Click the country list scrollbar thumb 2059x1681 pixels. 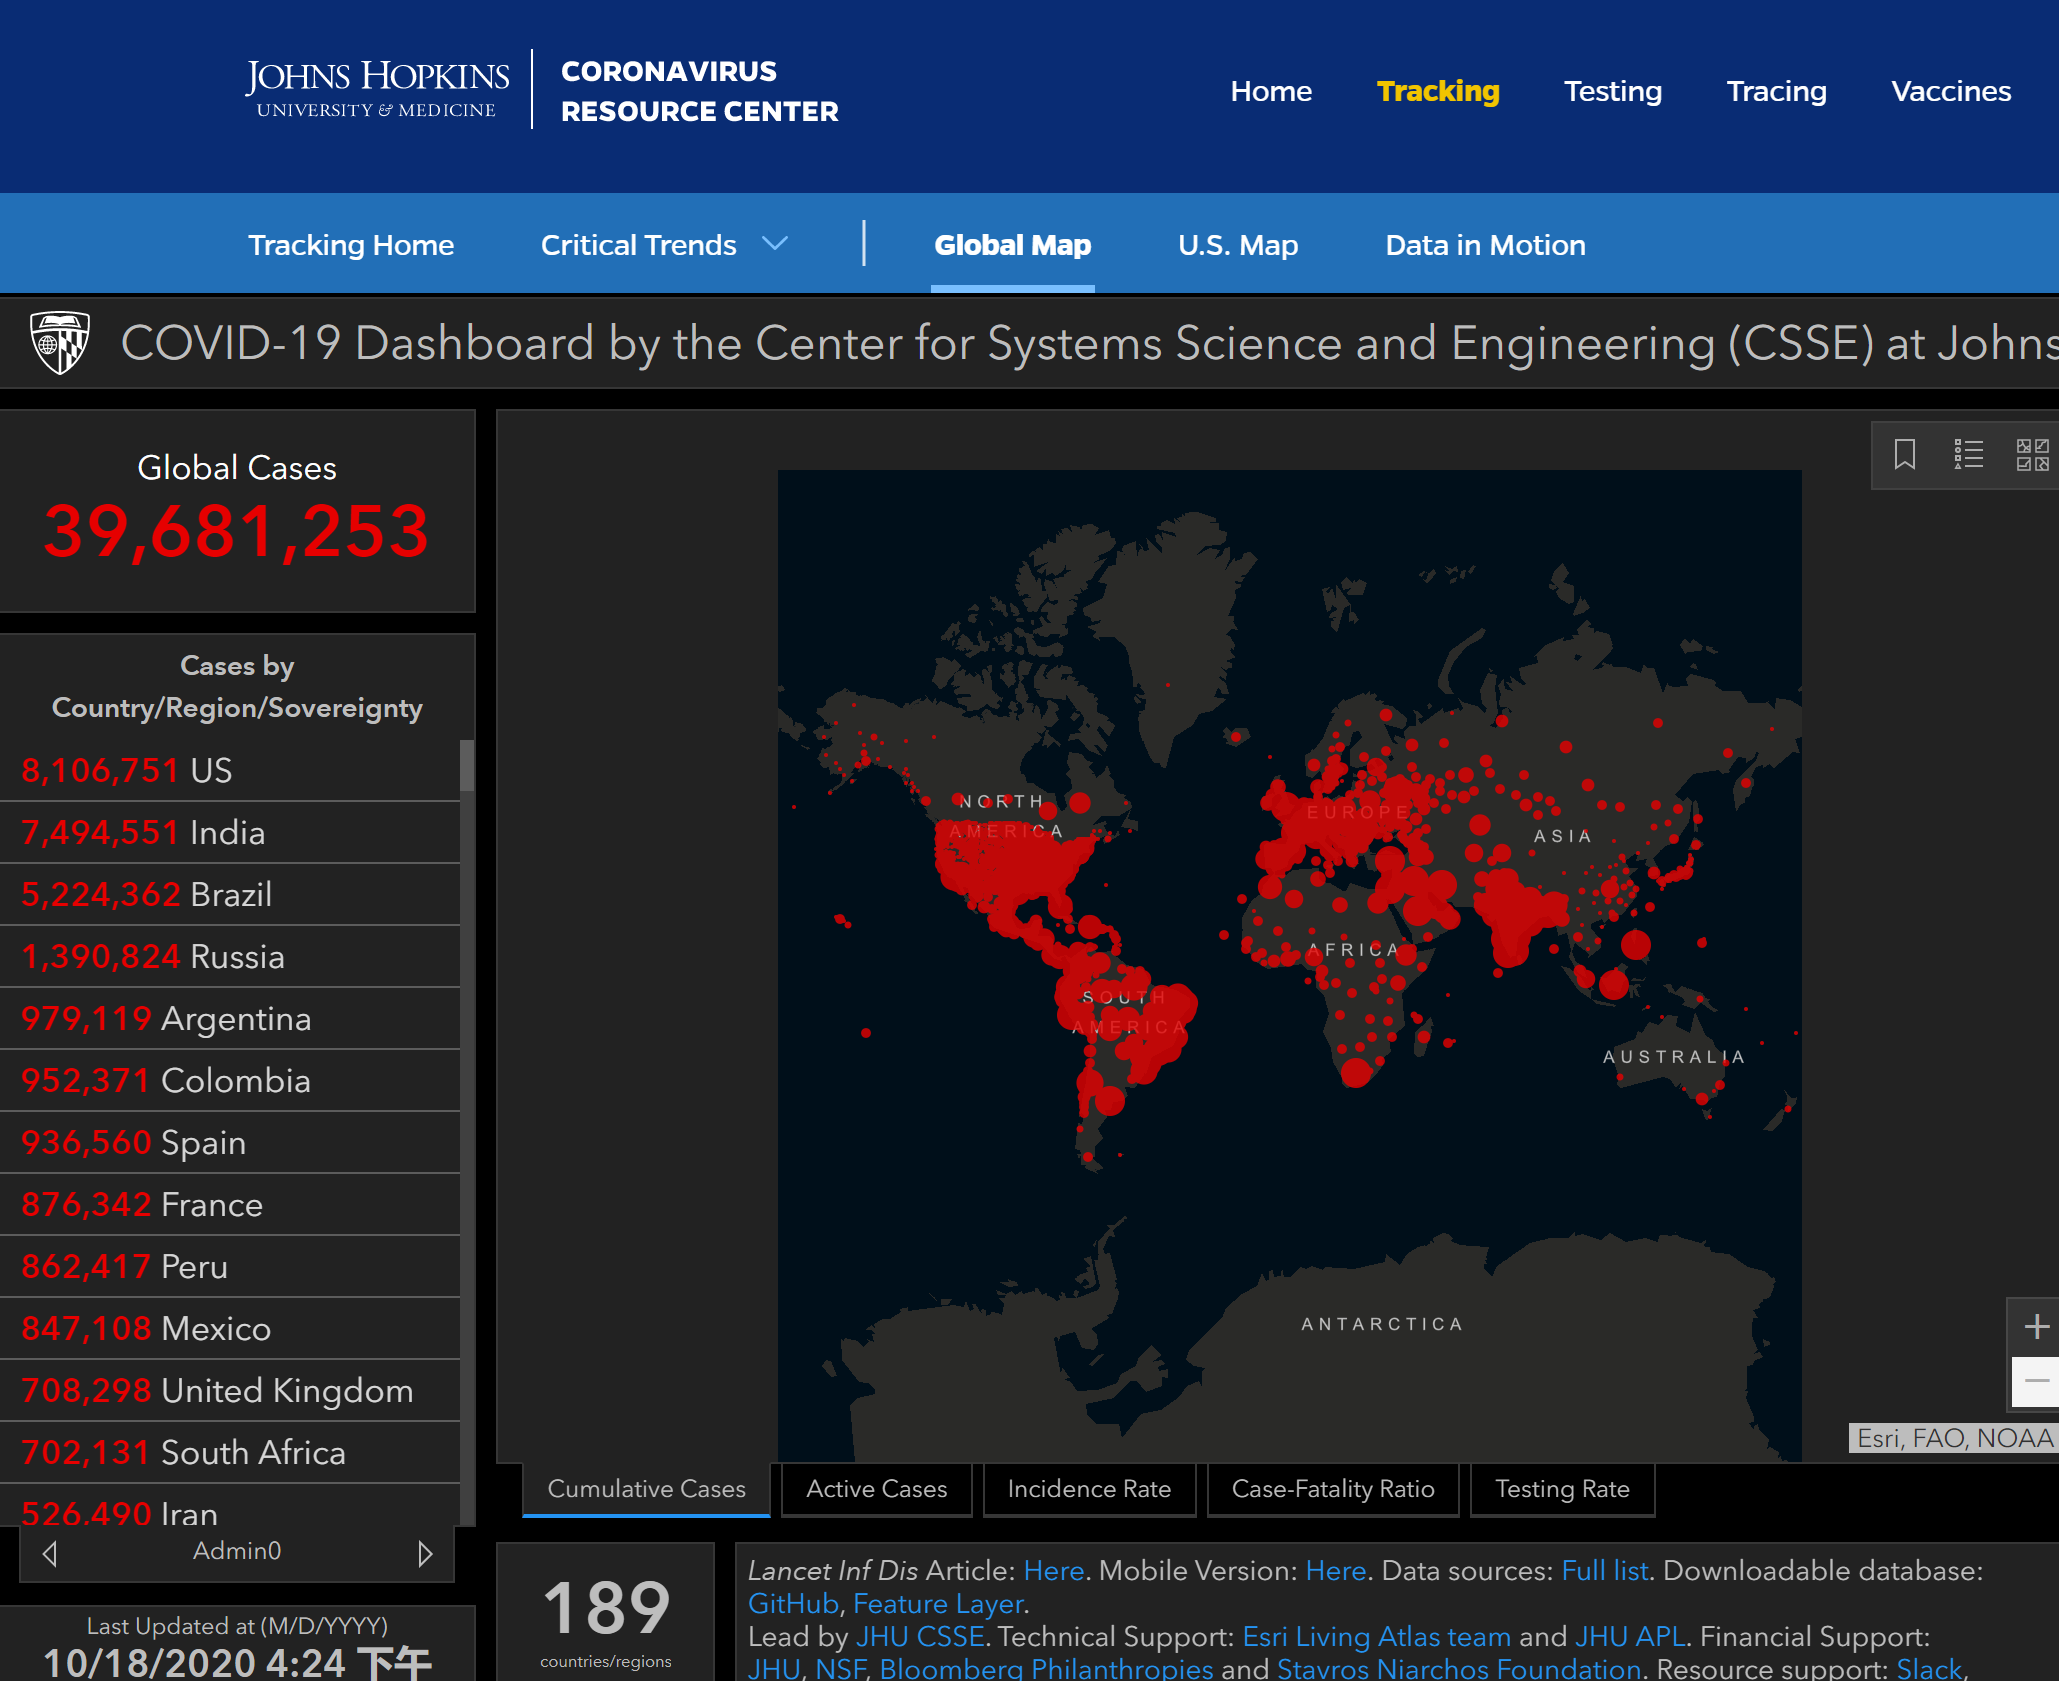pyautogui.click(x=466, y=765)
